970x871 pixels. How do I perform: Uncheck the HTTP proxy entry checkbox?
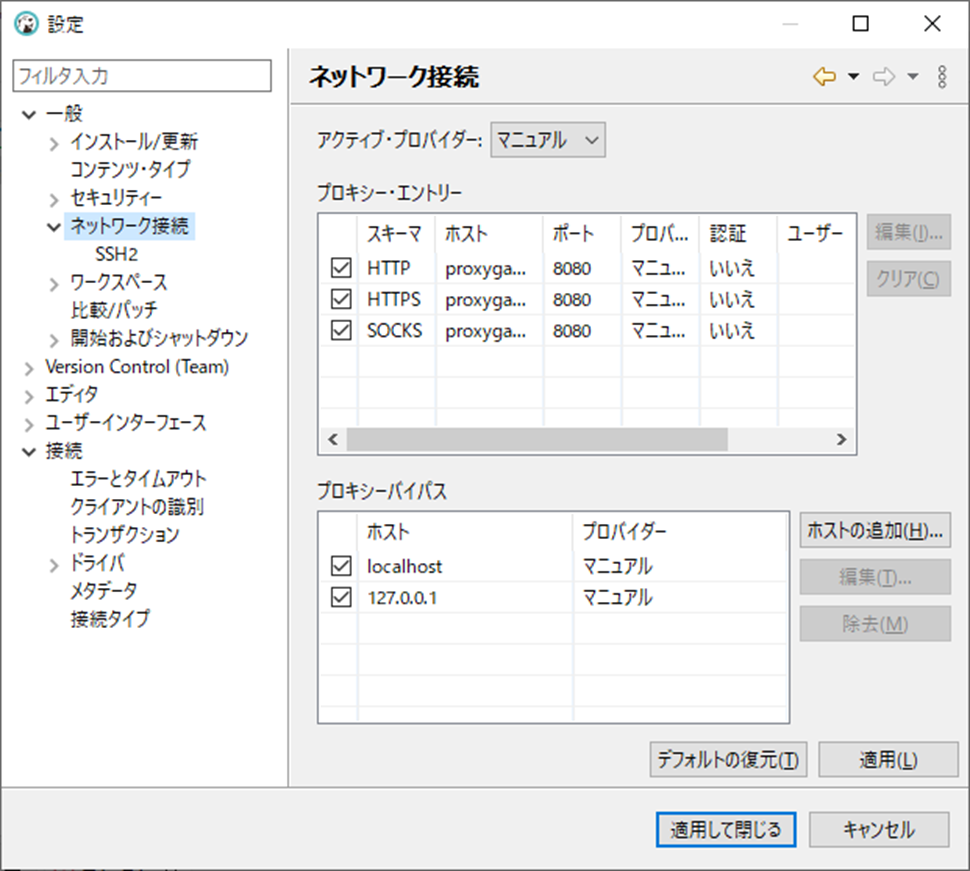tap(341, 268)
